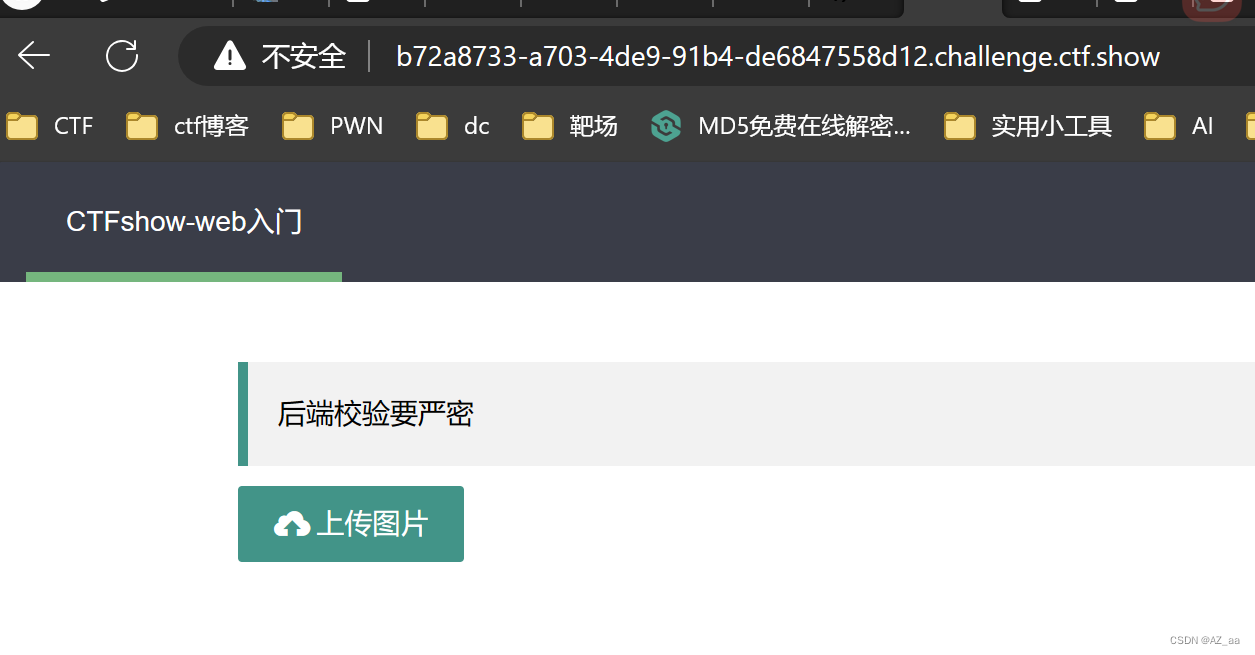Open the browser profile avatar circle
The height and width of the screenshot is (655, 1255).
tap(24, 3)
